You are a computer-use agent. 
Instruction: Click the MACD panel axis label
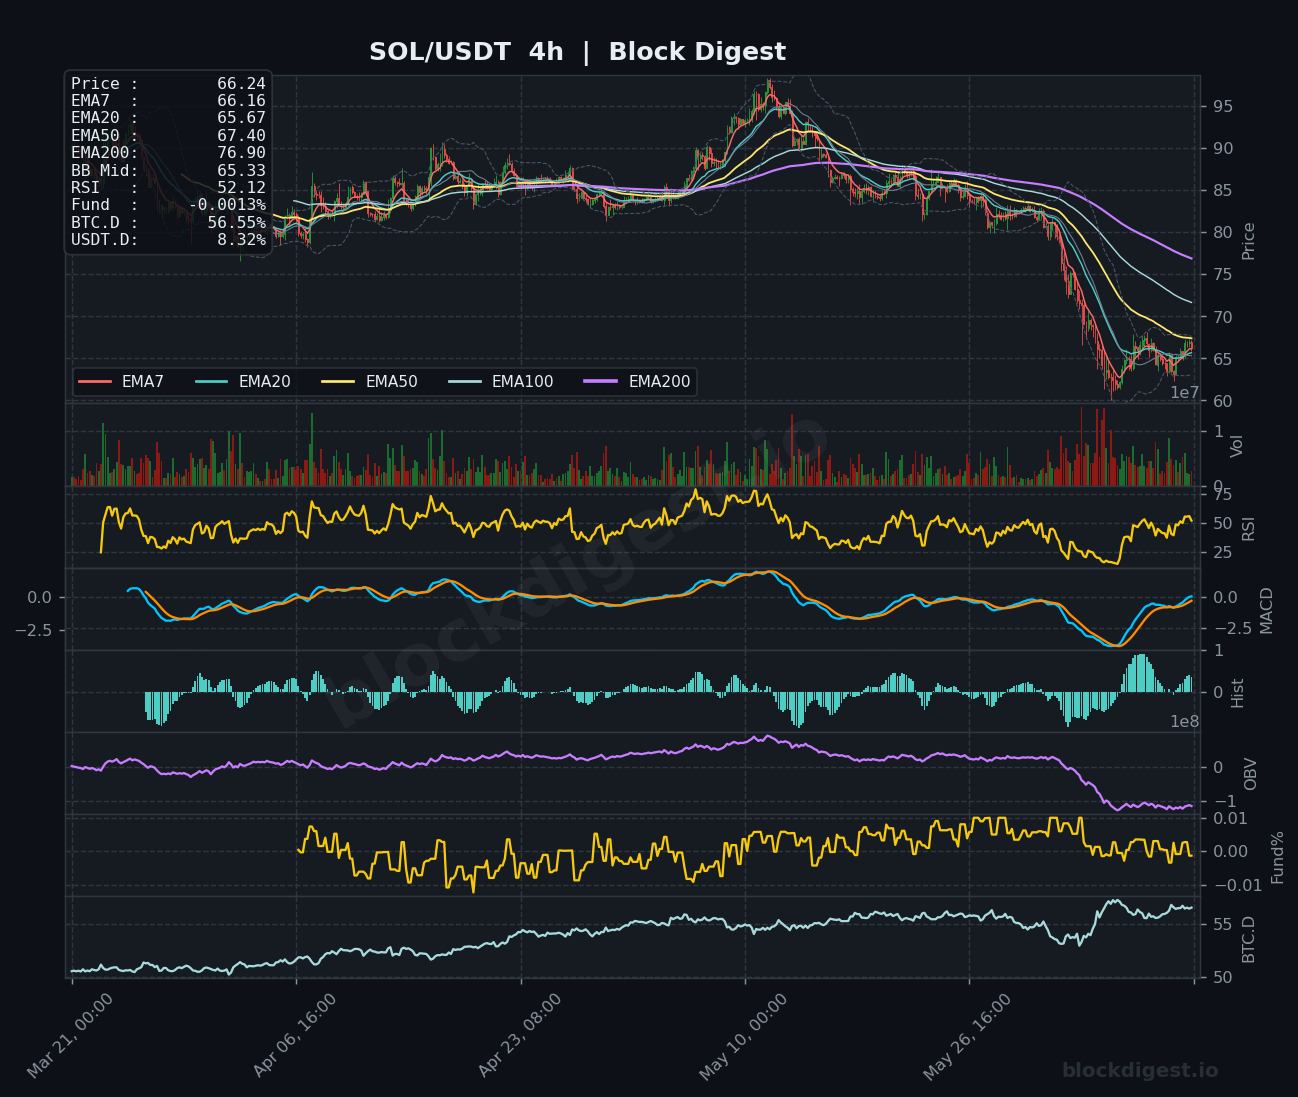click(1267, 610)
